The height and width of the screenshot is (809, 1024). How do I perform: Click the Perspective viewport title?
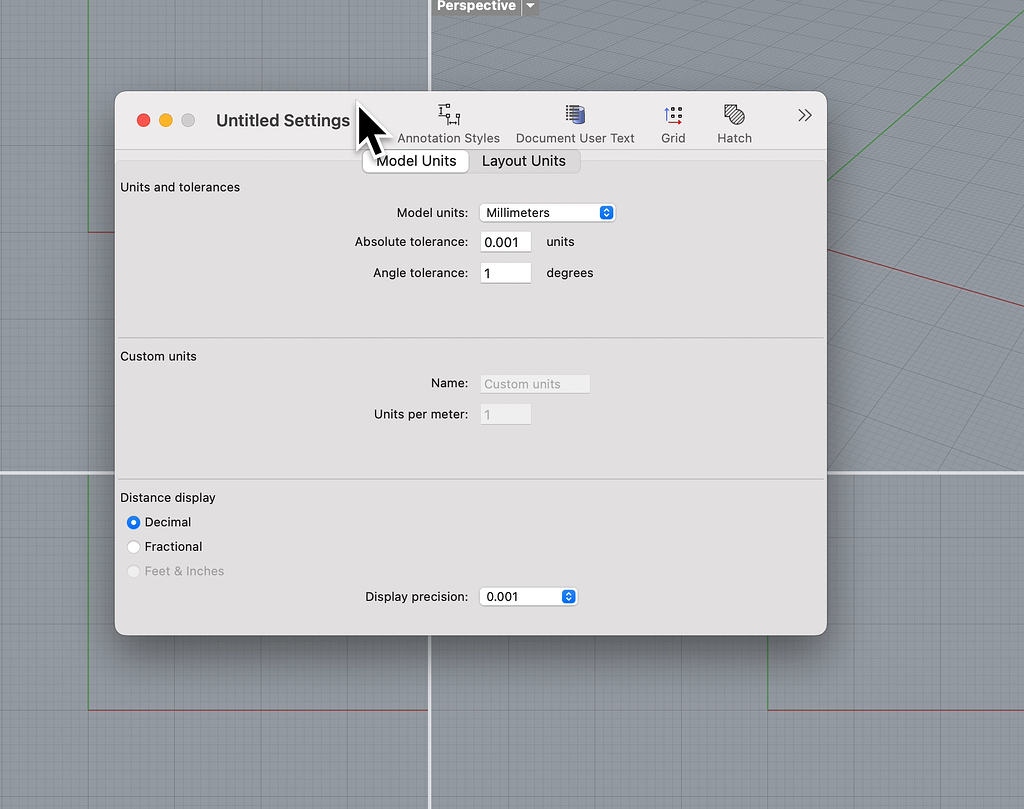click(476, 6)
